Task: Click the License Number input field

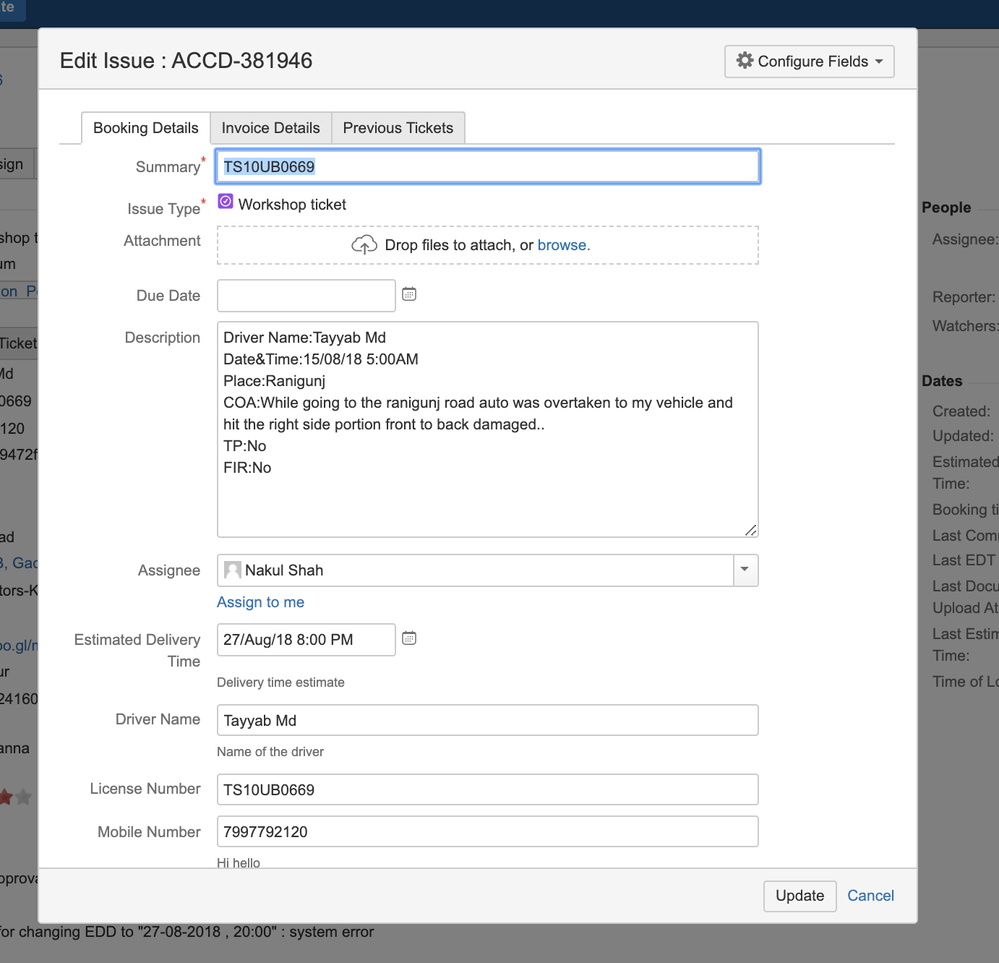Action: (x=488, y=790)
